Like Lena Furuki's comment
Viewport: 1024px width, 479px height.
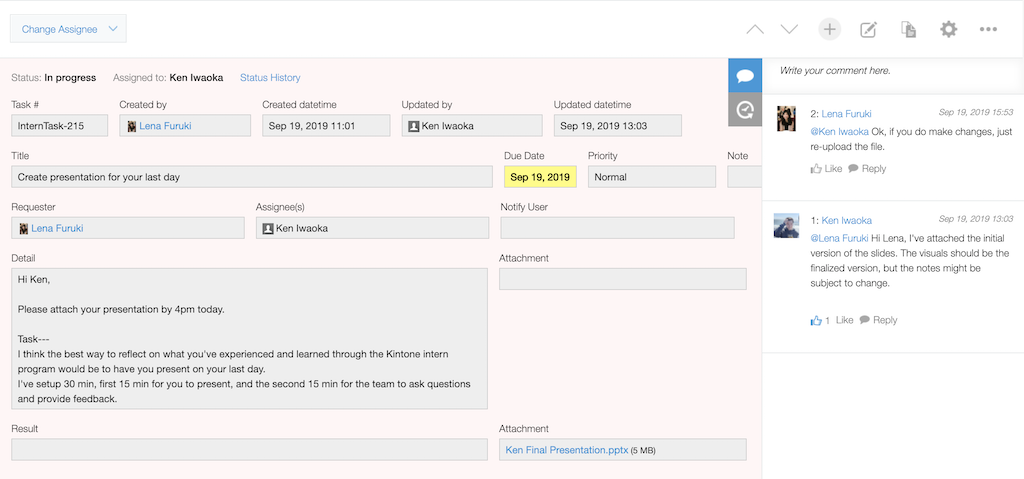coord(827,169)
